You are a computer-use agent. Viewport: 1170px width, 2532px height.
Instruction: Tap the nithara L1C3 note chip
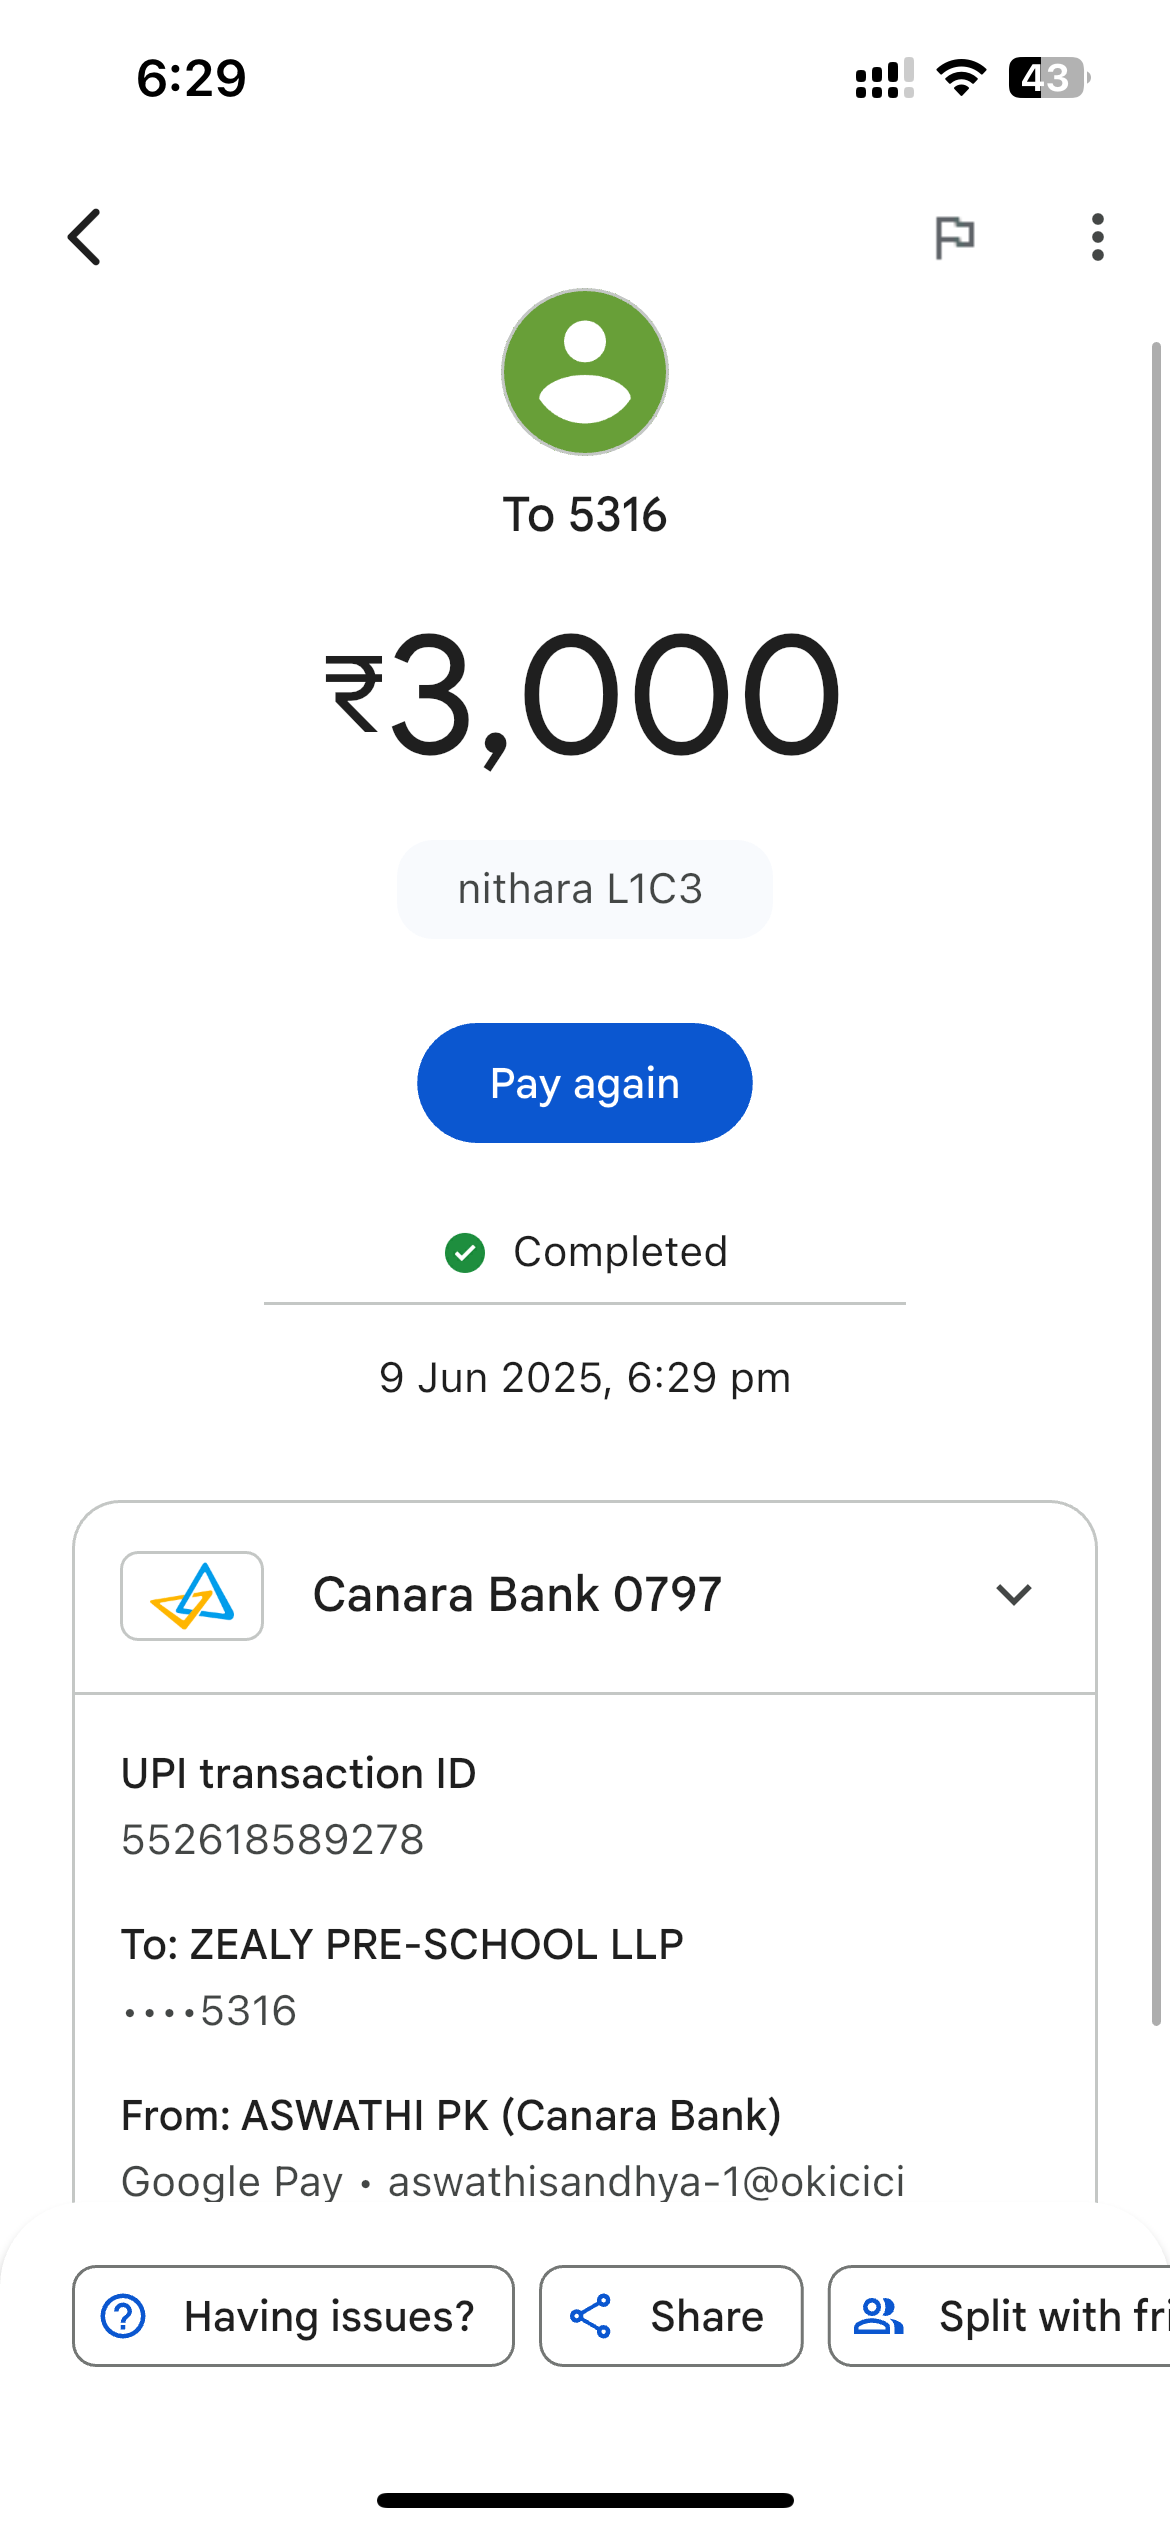pyautogui.click(x=584, y=889)
